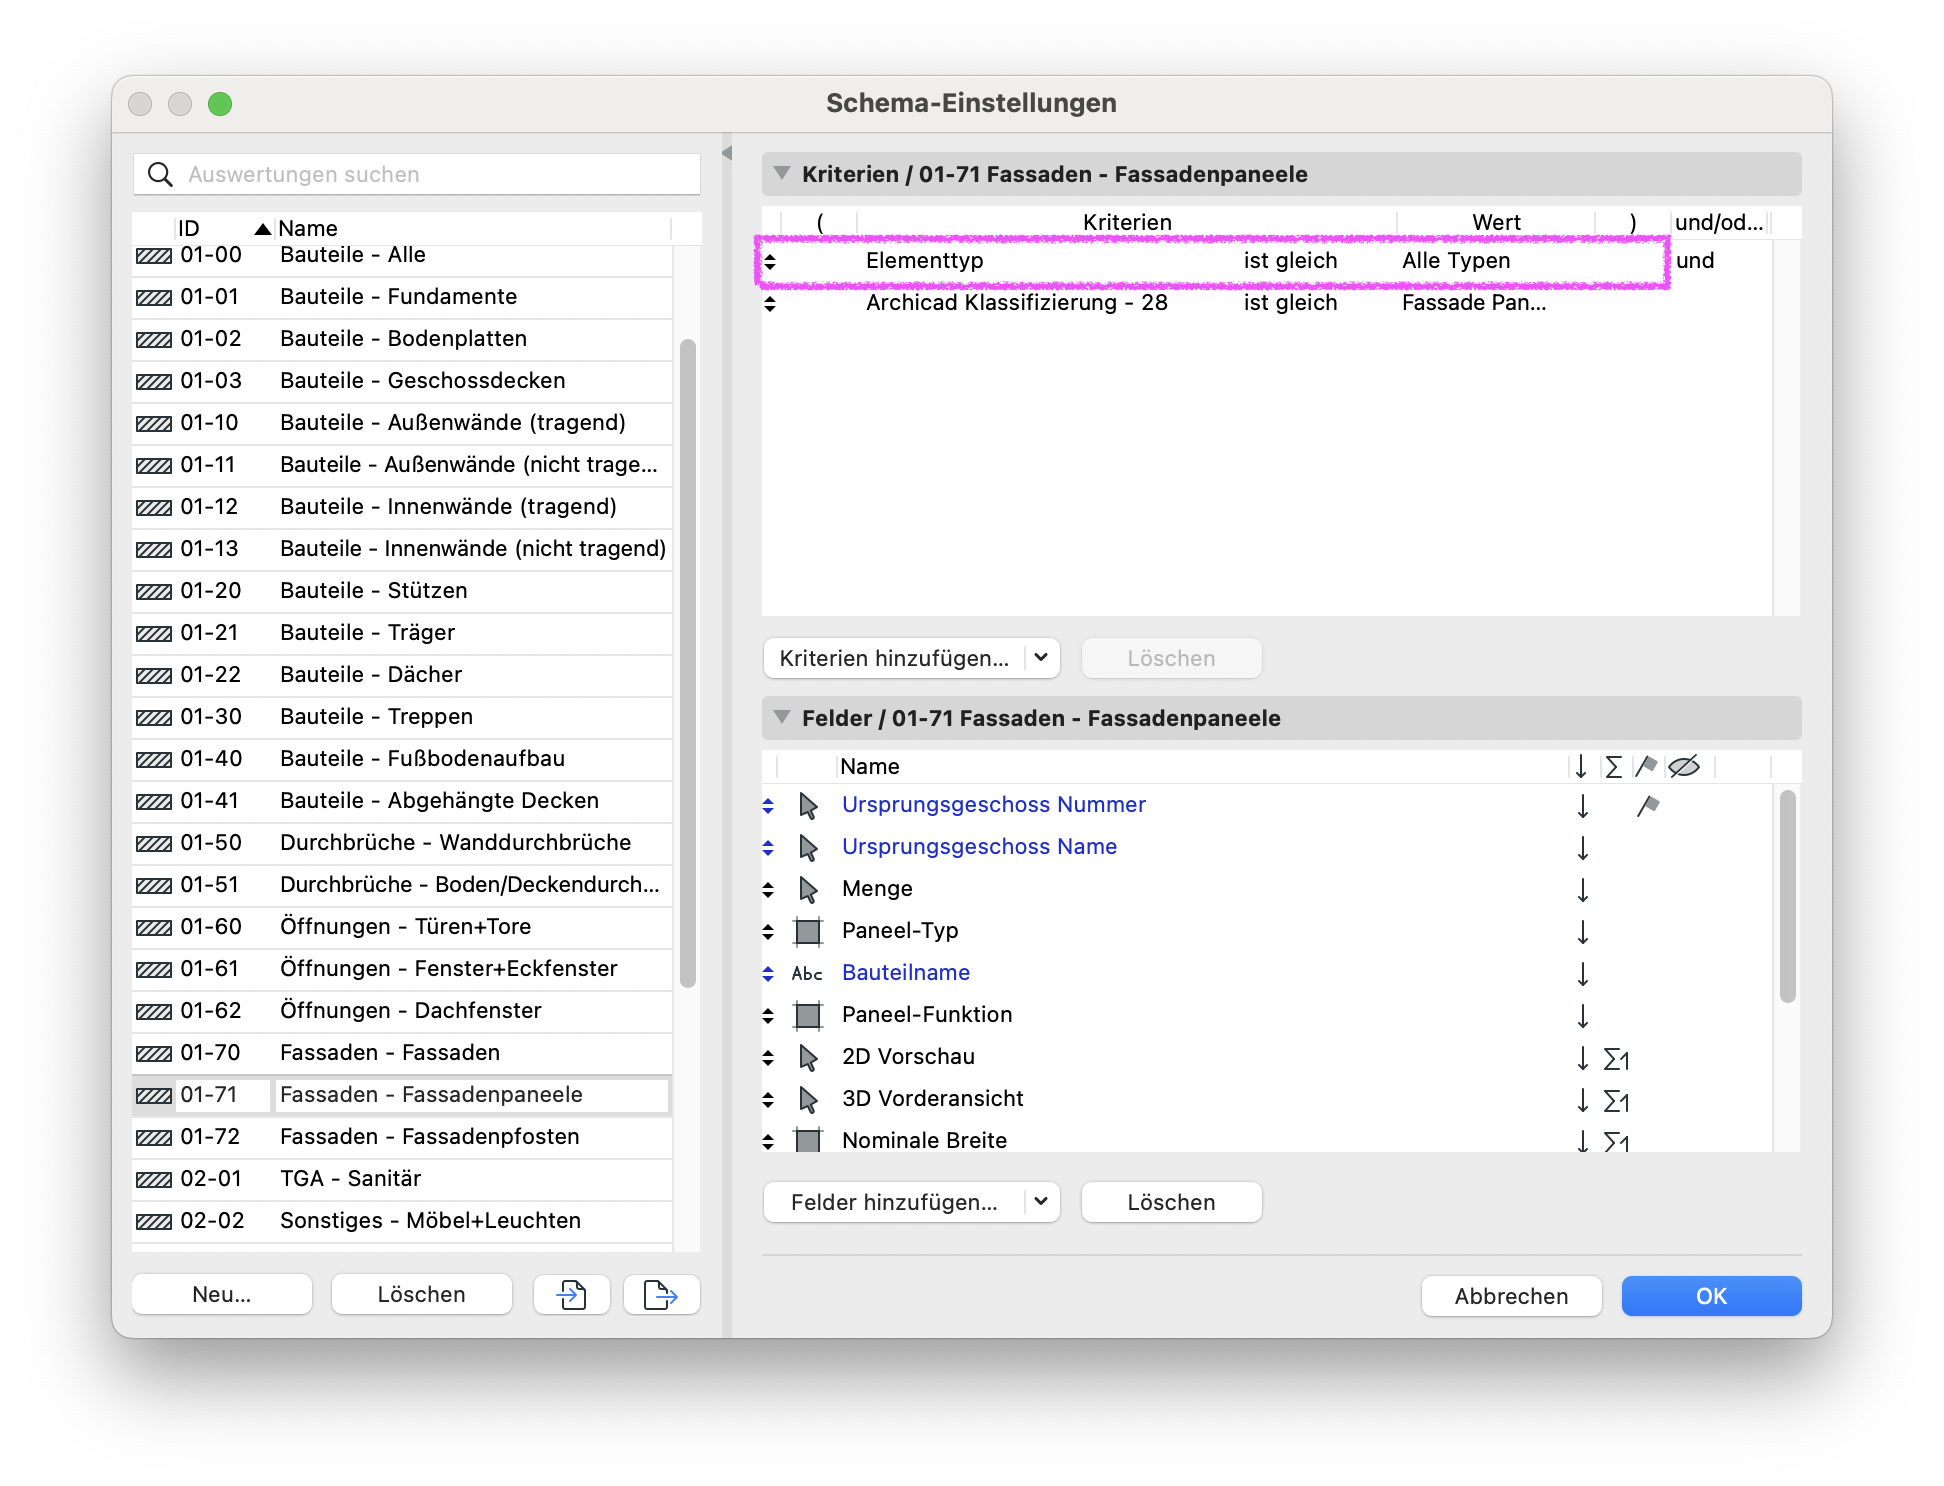Toggle sort arrow of 2D Vorschau row
Viewport: 1944px width, 1486px height.
point(1583,1057)
